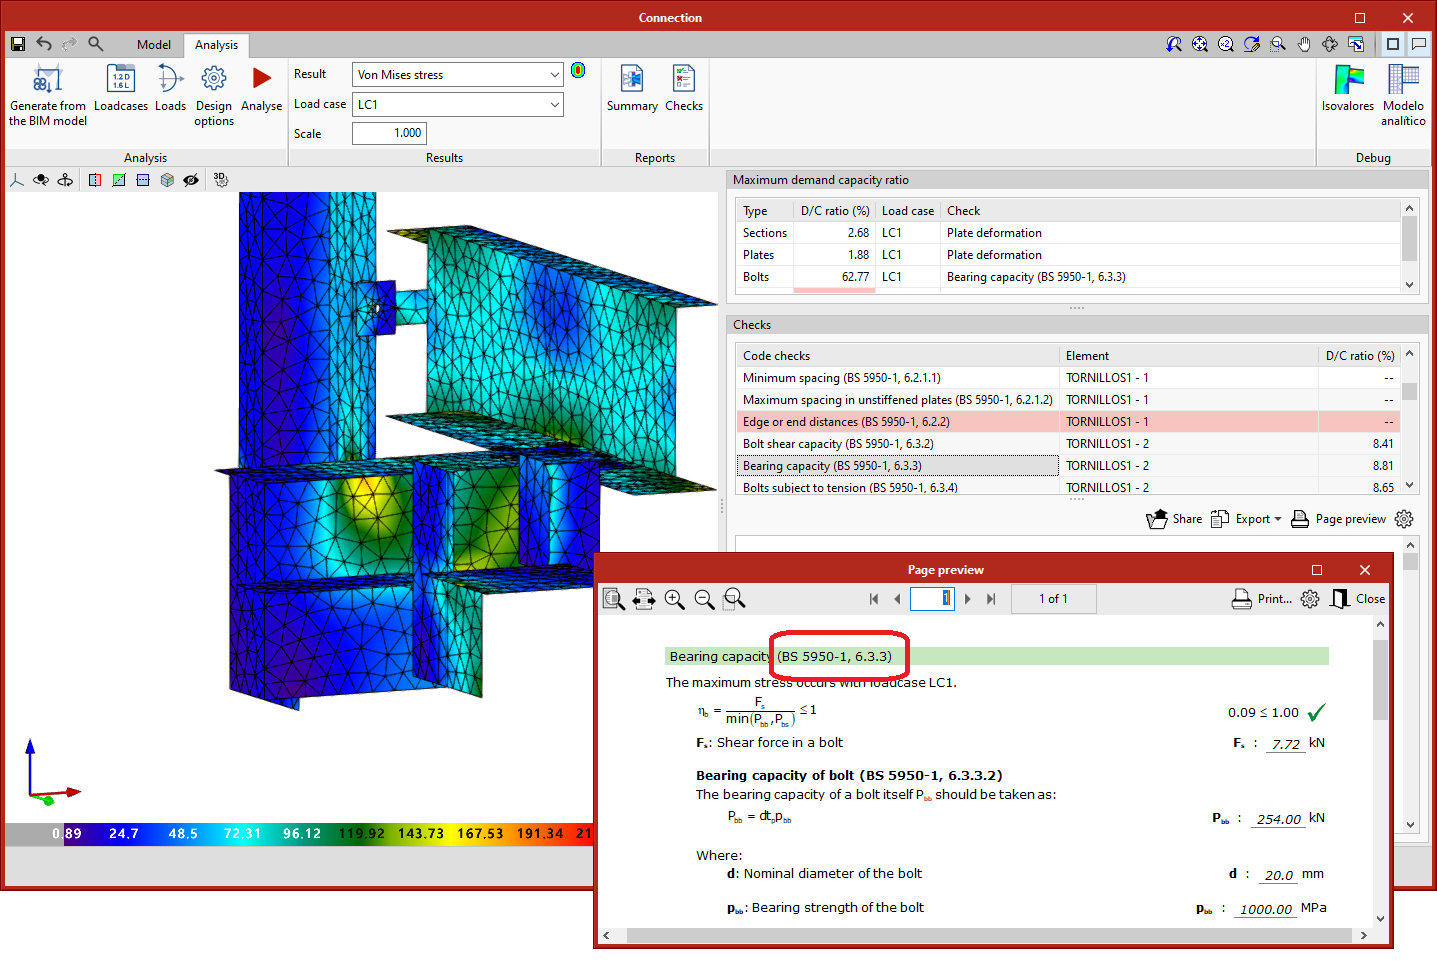This screenshot has width=1437, height=964.
Task: Redraw the view
Action: click(x=1252, y=44)
